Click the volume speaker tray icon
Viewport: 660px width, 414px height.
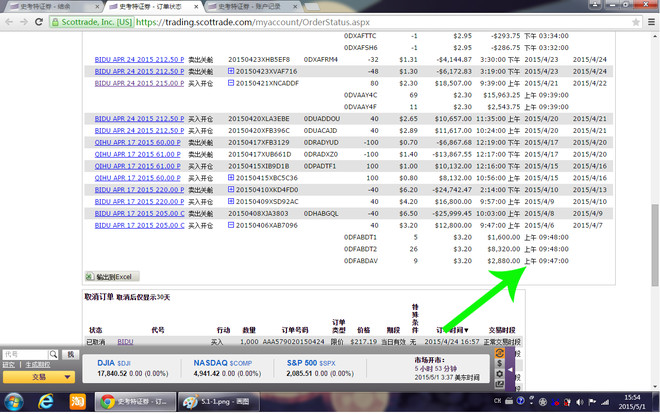pyautogui.click(x=580, y=402)
